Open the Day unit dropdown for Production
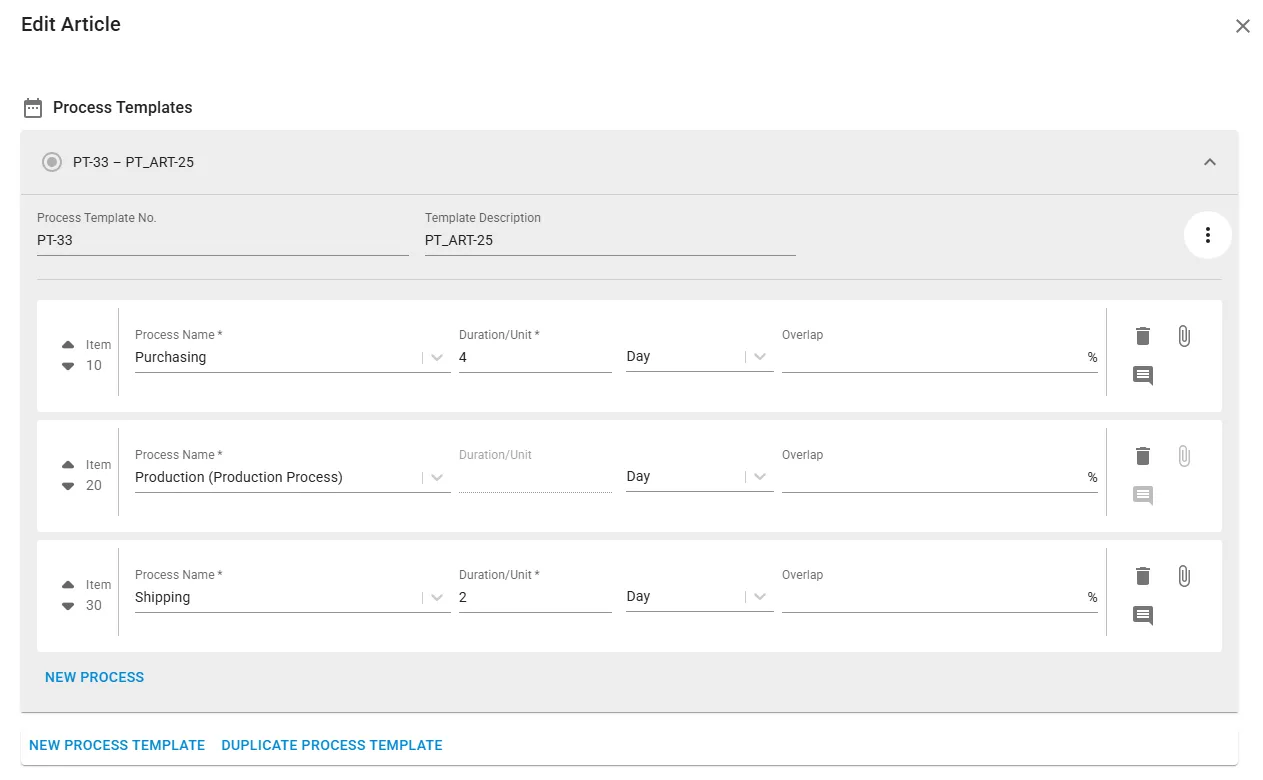The height and width of the screenshot is (780, 1263). click(x=760, y=477)
